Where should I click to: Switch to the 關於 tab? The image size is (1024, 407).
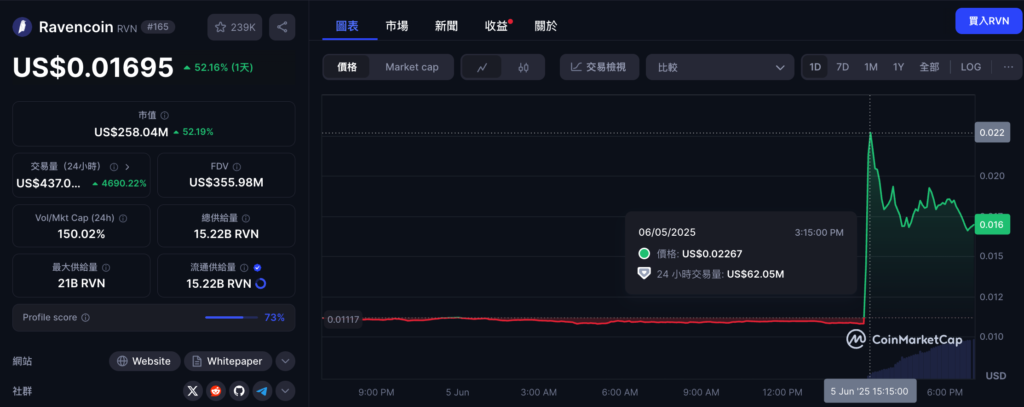pyautogui.click(x=546, y=26)
